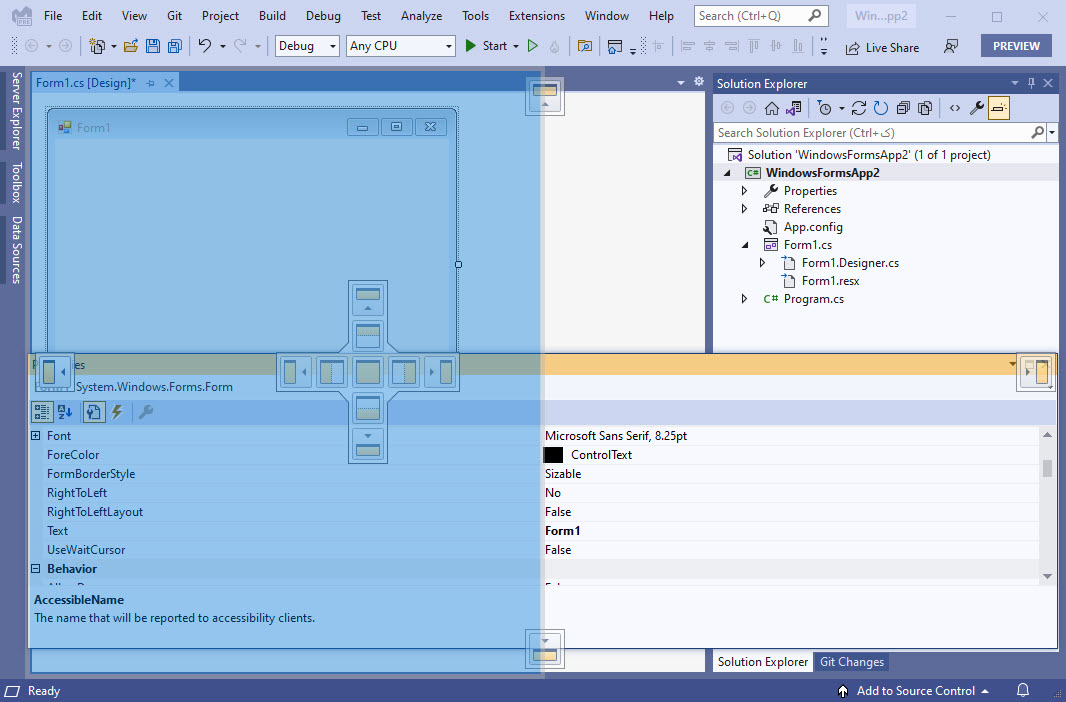
Task: Click the Search Solution Explorer field
Action: click(x=870, y=133)
